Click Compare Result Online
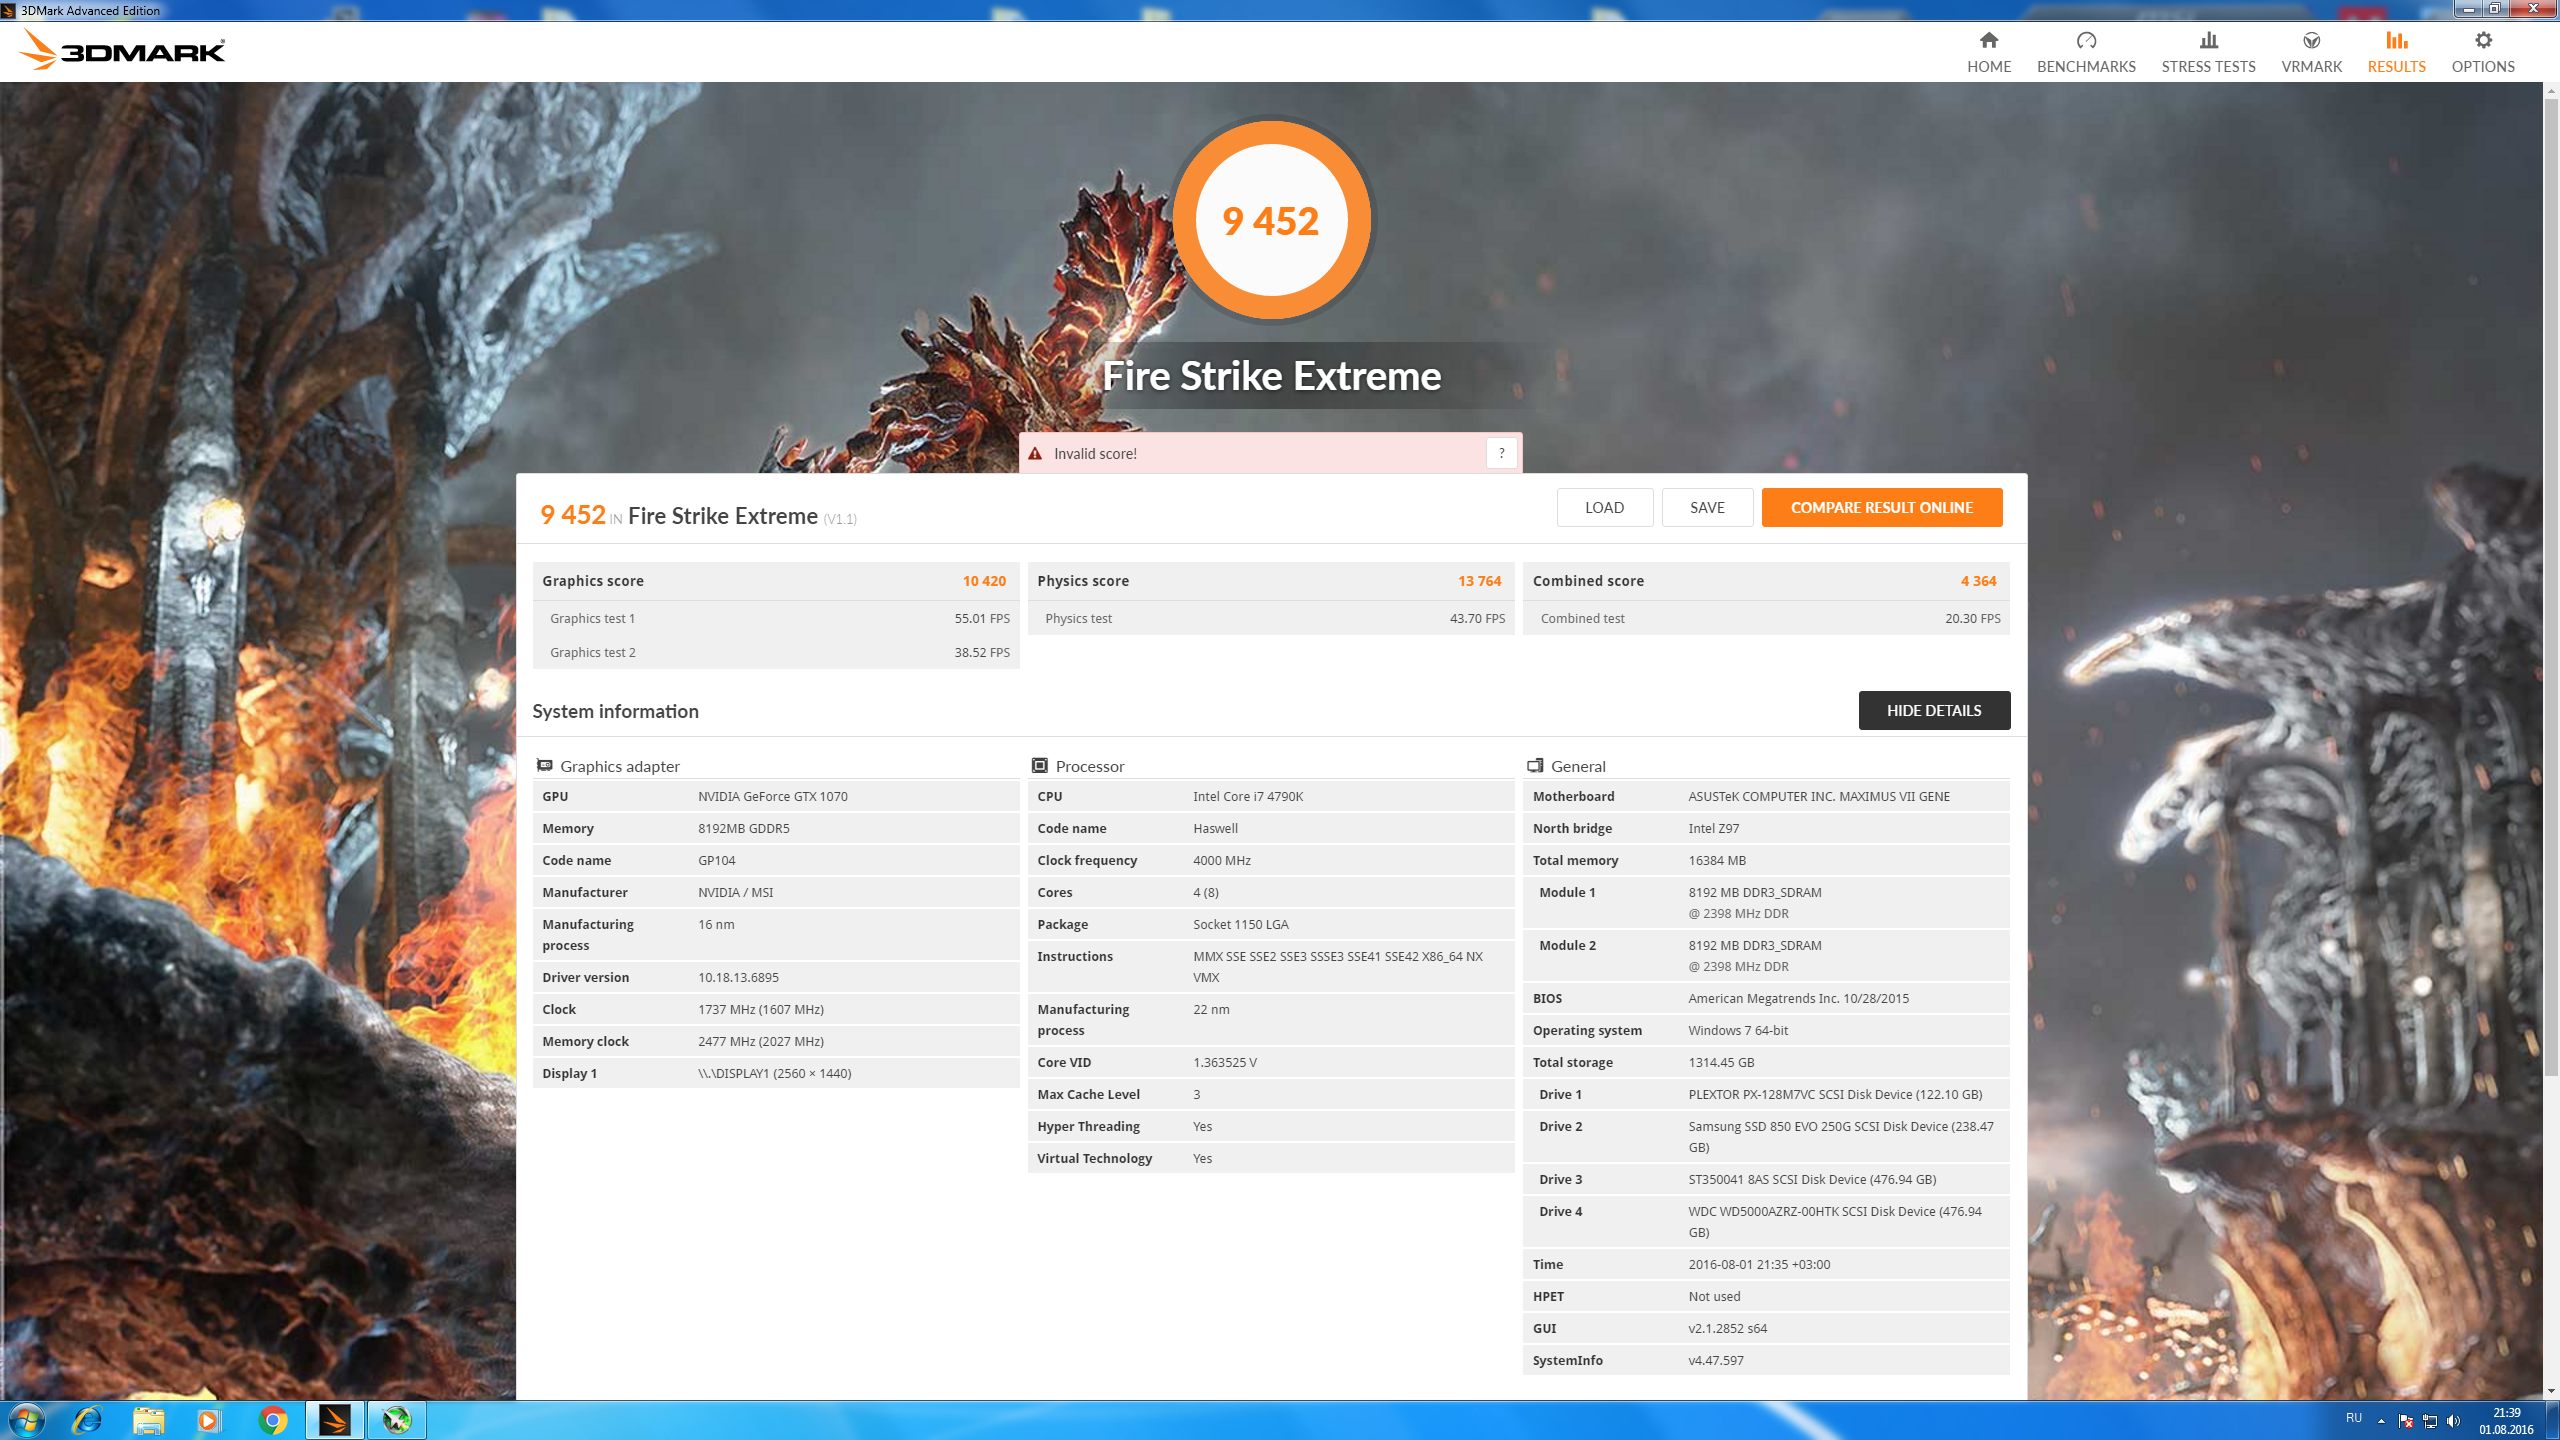 tap(1881, 507)
